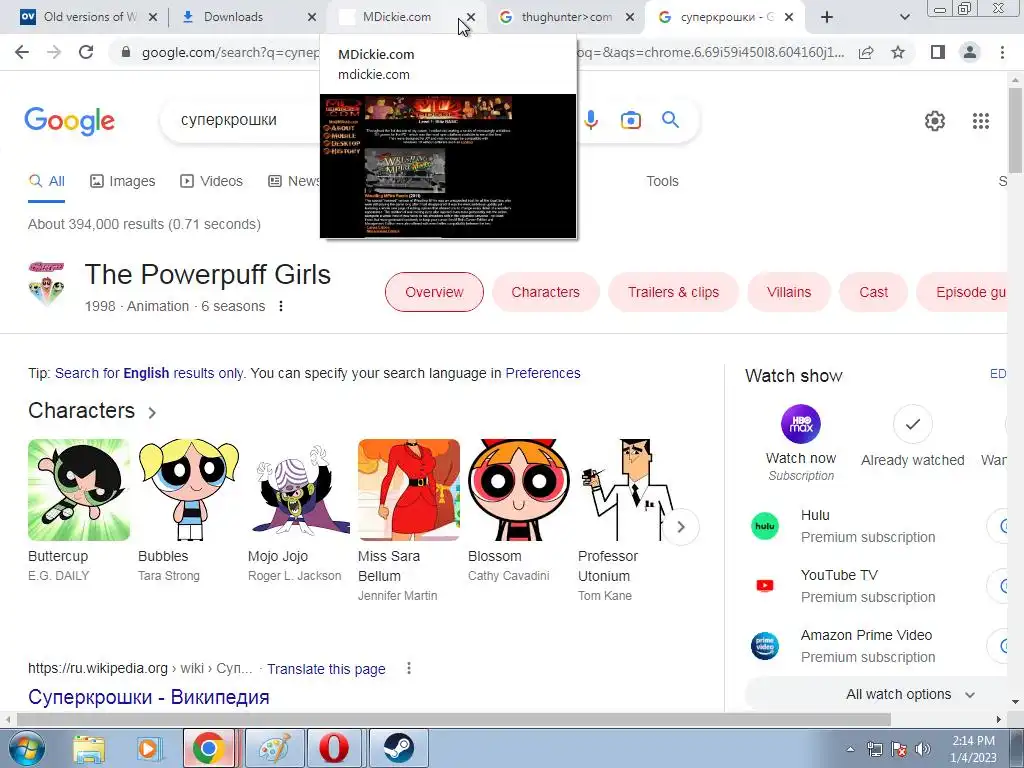
Task: Open Steam from the taskbar
Action: (398, 748)
